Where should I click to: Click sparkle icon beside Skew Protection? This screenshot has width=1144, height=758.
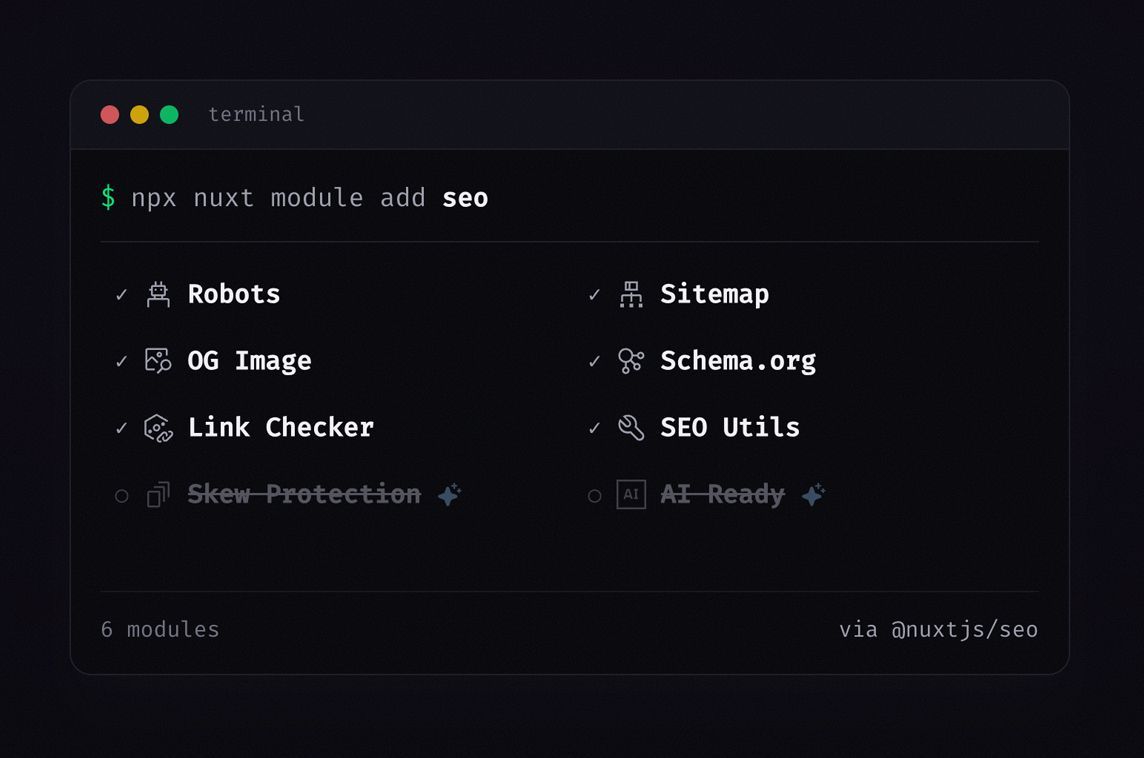pyautogui.click(x=449, y=494)
